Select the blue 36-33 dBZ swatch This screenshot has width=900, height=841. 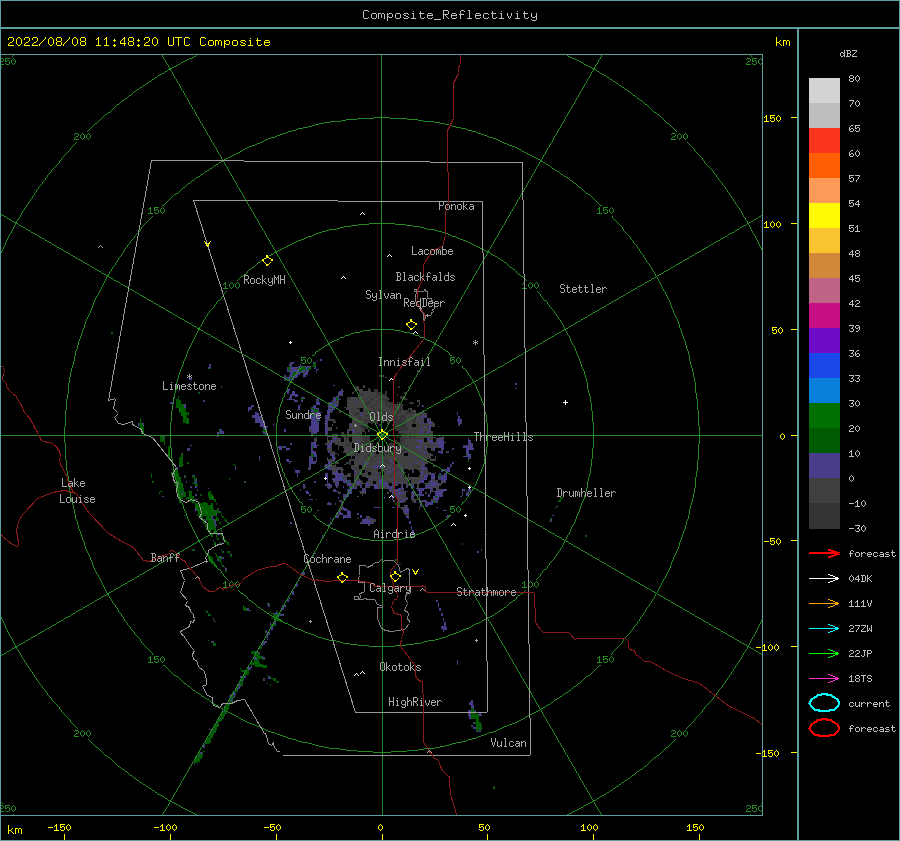(x=824, y=366)
